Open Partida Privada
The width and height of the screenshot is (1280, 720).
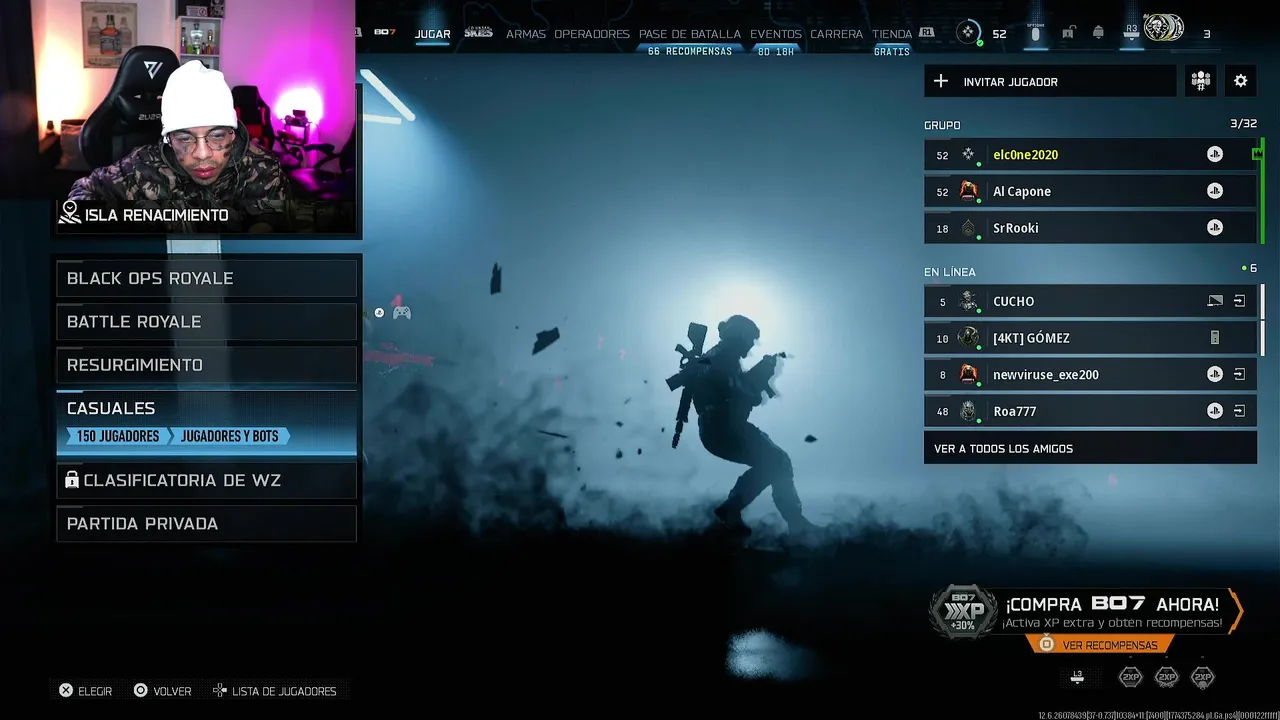206,523
